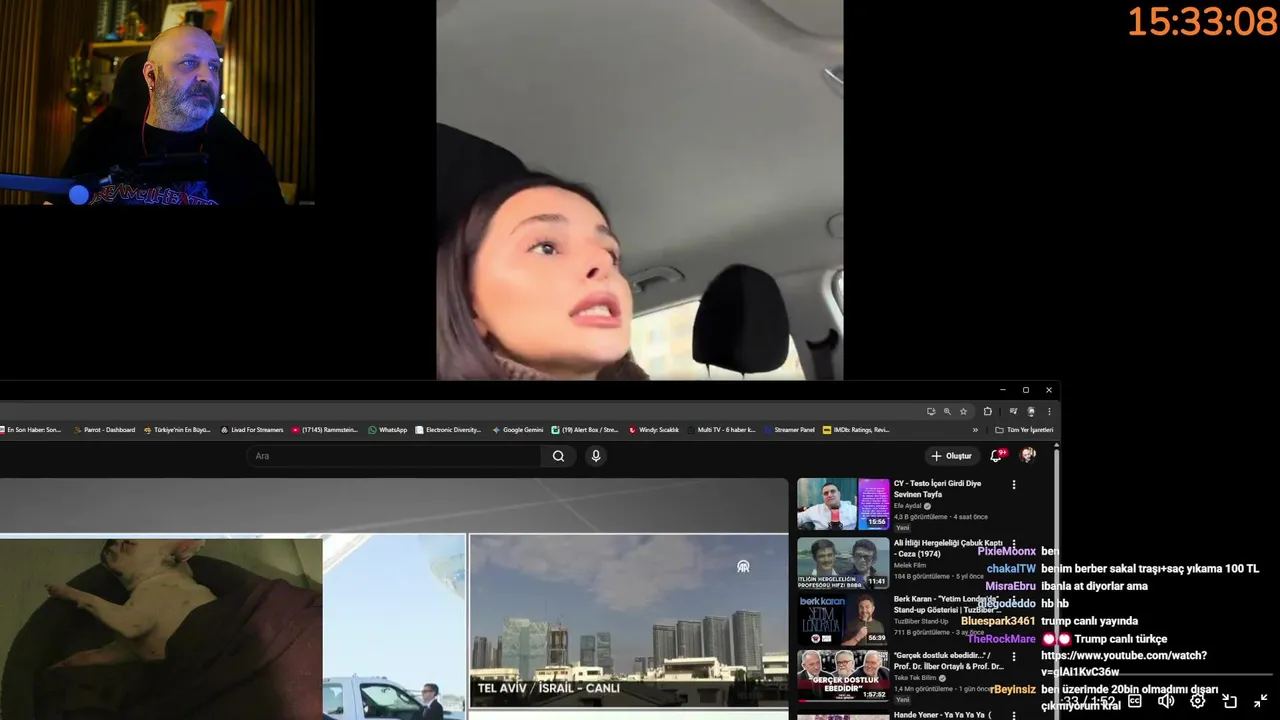Open Parrot - Dashboard bookmark
Image resolution: width=1280 pixels, height=720 pixels.
(104, 430)
